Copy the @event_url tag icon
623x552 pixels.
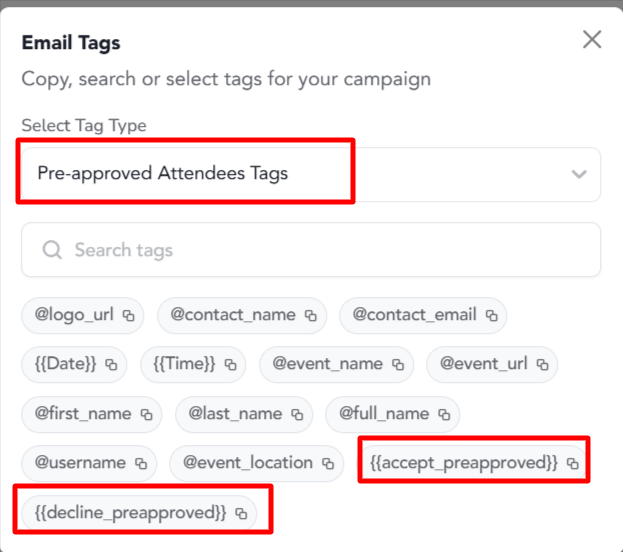coord(542,364)
